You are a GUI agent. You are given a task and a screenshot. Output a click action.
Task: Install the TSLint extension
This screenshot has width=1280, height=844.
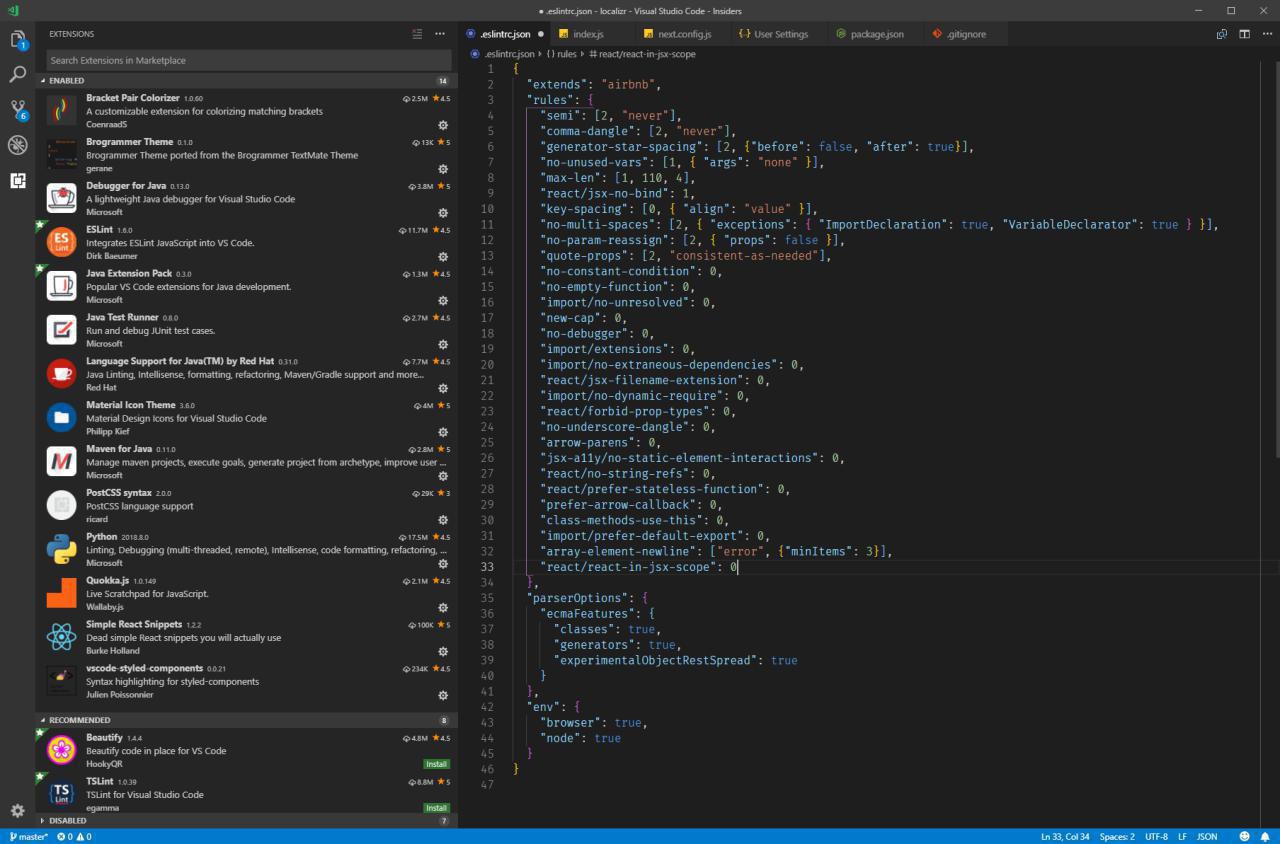pyautogui.click(x=437, y=808)
